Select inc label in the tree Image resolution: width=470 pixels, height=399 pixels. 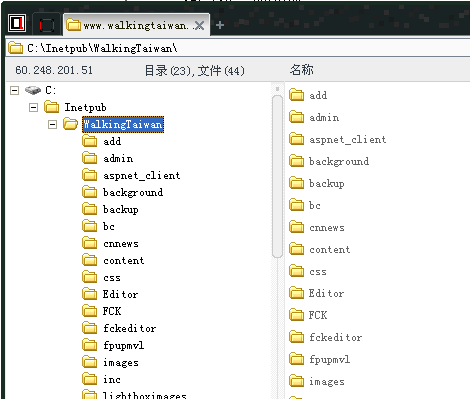pos(112,379)
